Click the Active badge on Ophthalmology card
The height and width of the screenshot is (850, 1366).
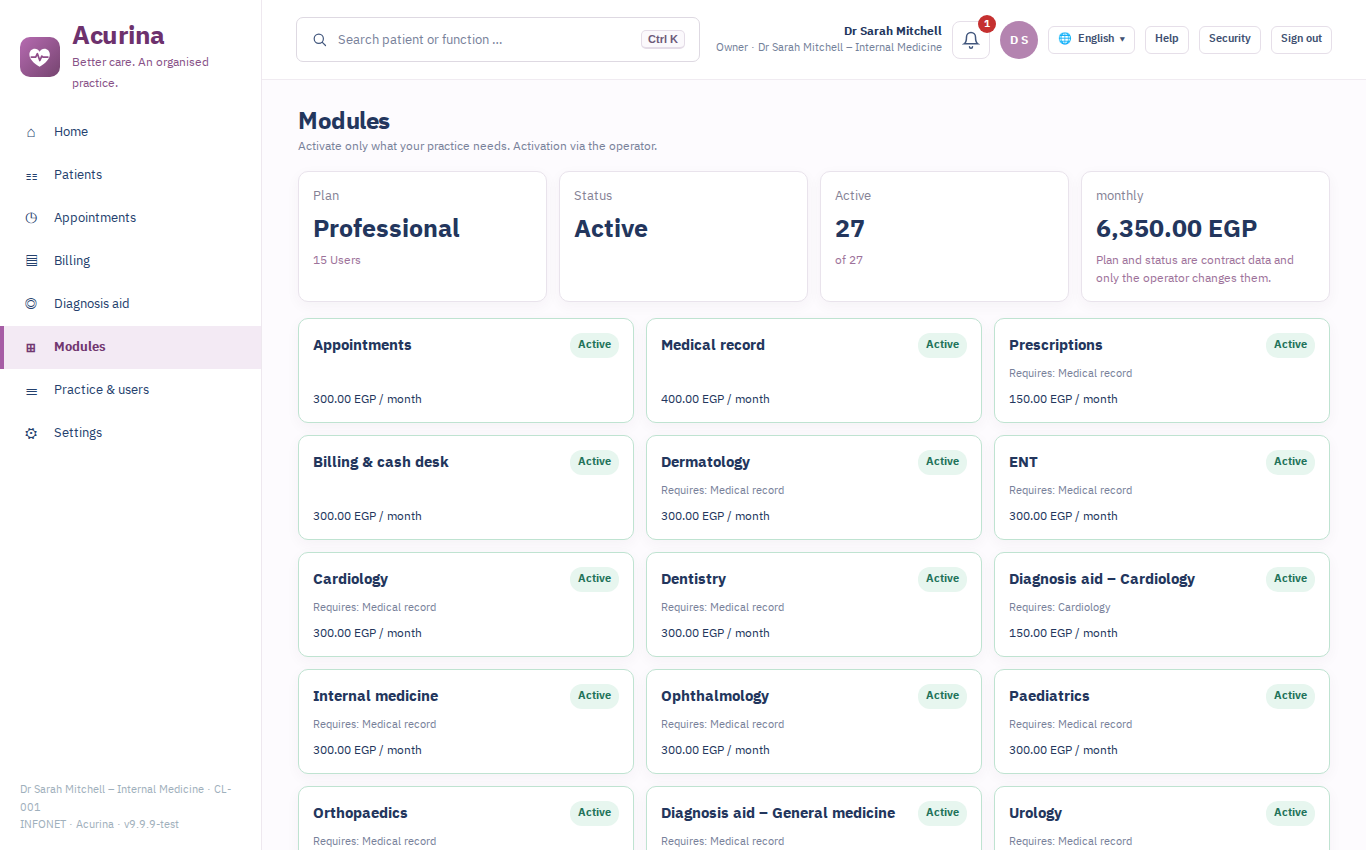pyautogui.click(x=942, y=696)
